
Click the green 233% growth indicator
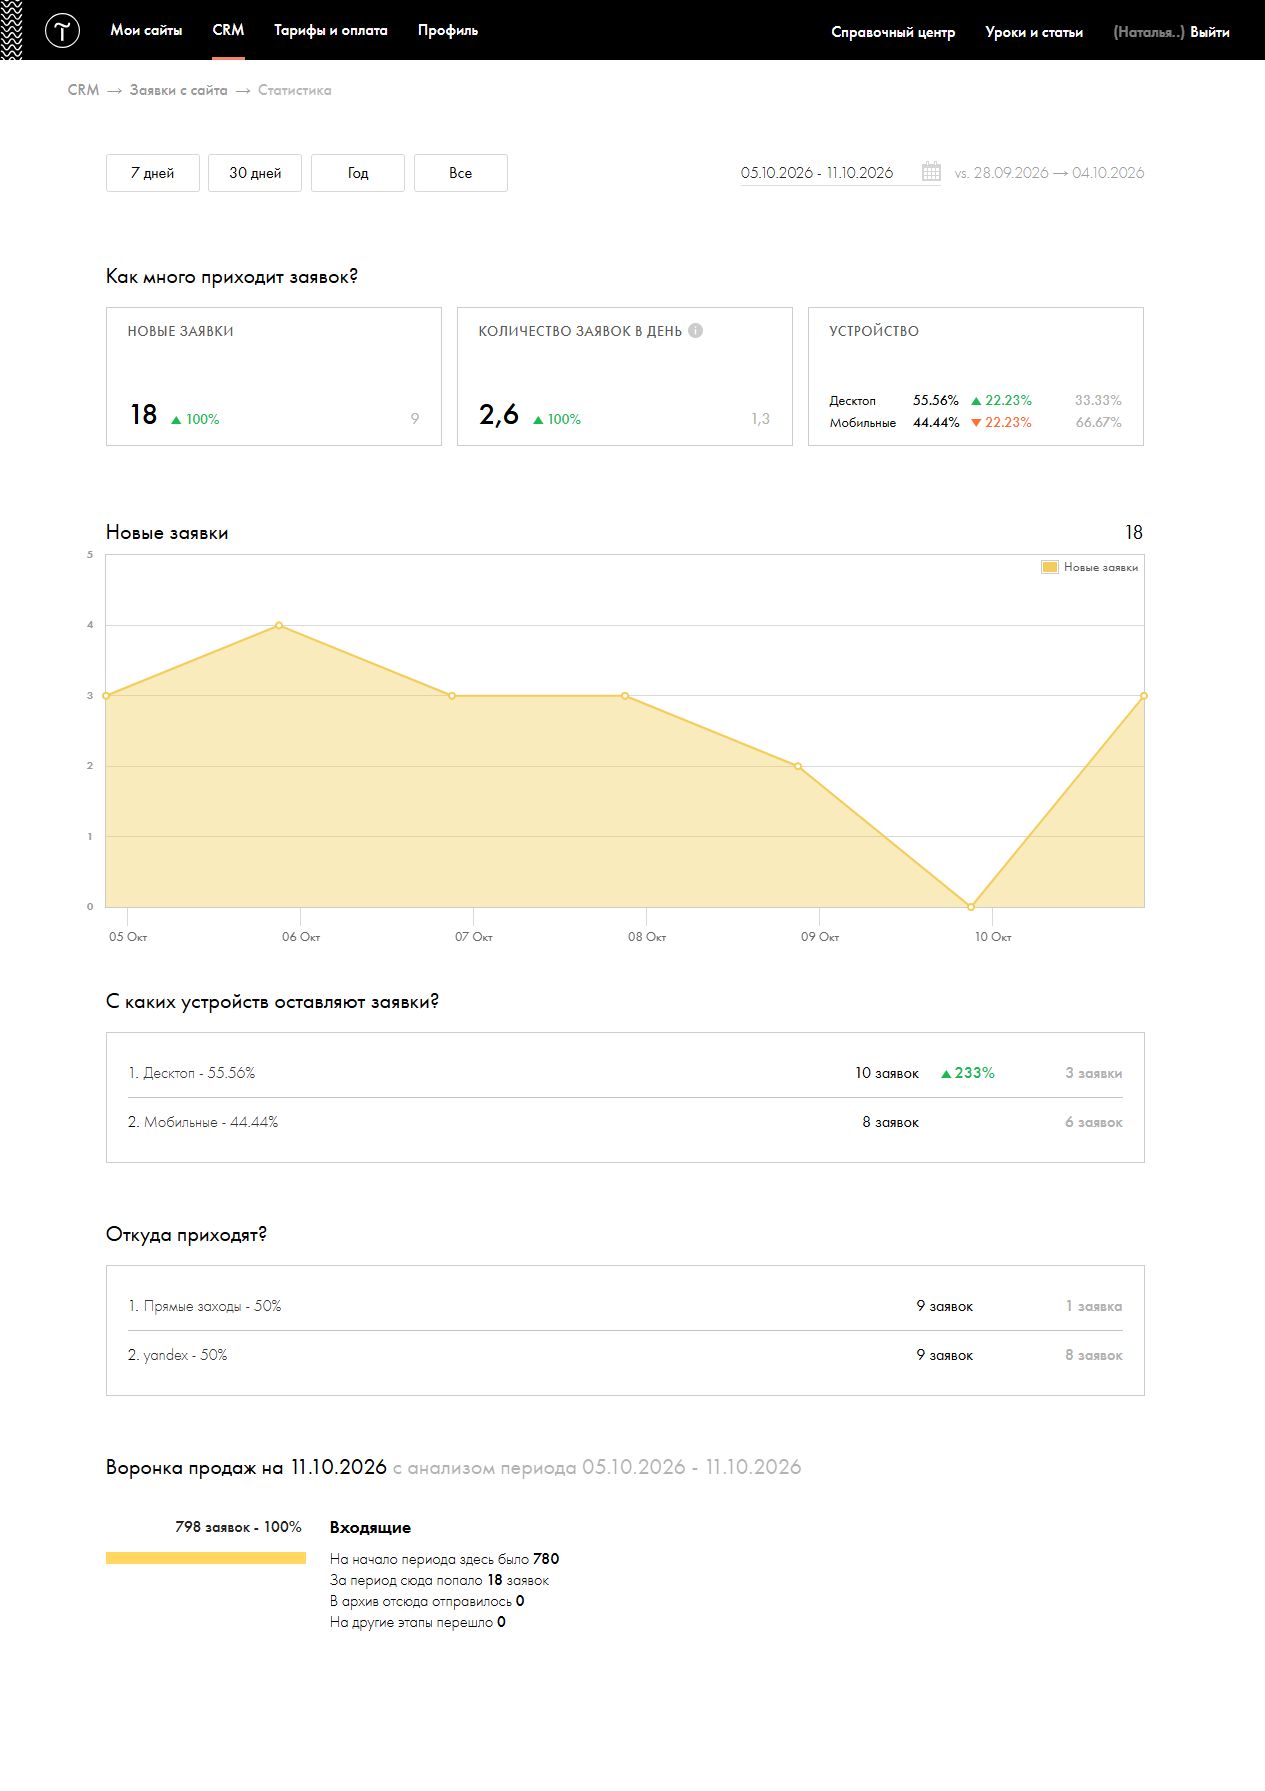point(968,1073)
